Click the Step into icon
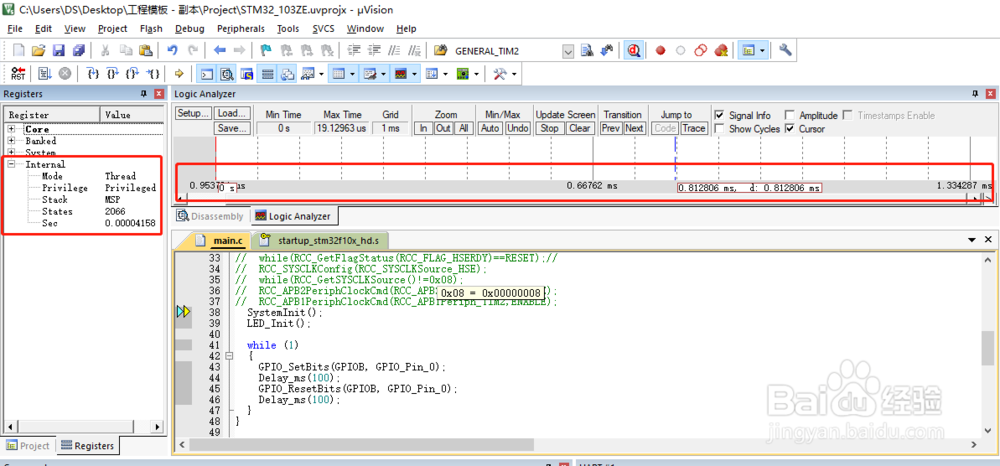This screenshot has width=1000, height=466. click(x=93, y=74)
